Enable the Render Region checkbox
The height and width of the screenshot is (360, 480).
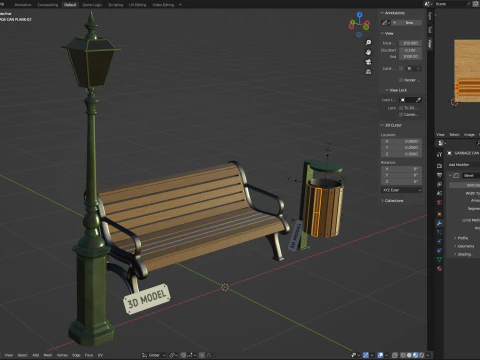click(401, 80)
